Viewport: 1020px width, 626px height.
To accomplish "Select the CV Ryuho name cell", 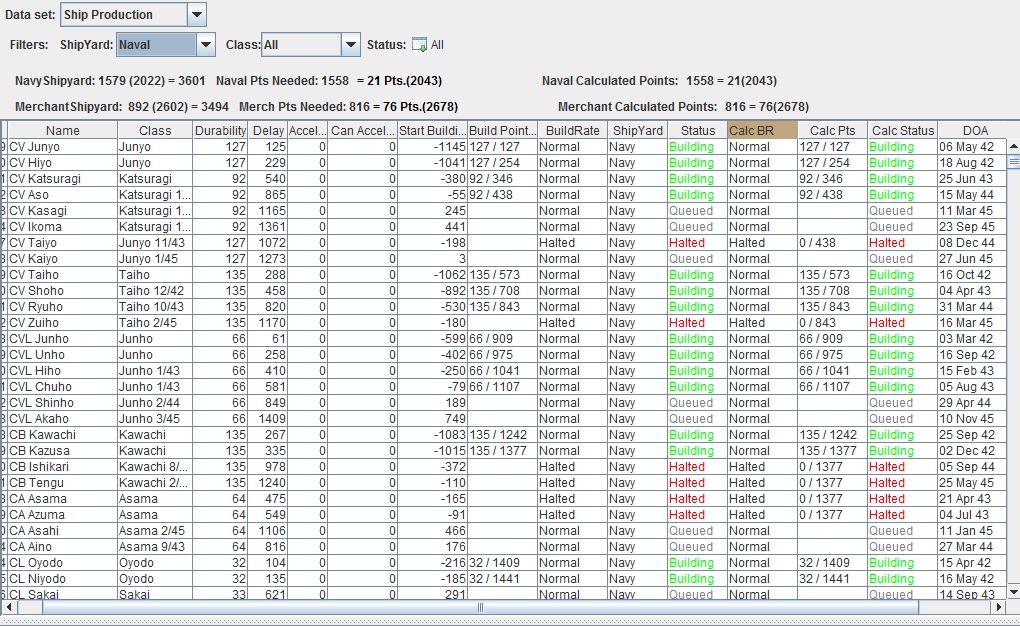I will (x=62, y=306).
